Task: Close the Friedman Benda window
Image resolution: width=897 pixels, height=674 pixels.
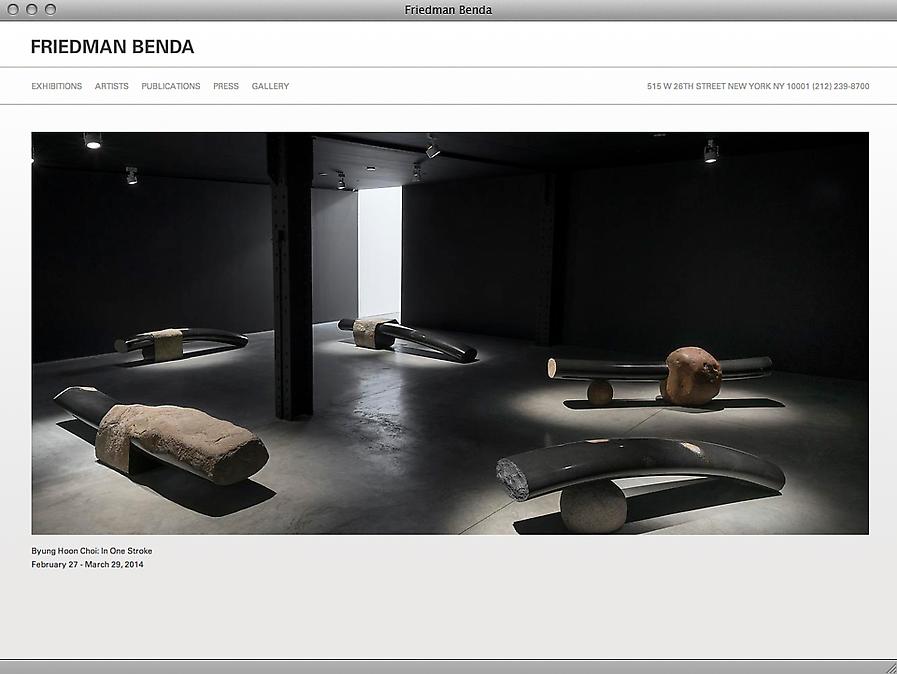Action: click(x=13, y=9)
